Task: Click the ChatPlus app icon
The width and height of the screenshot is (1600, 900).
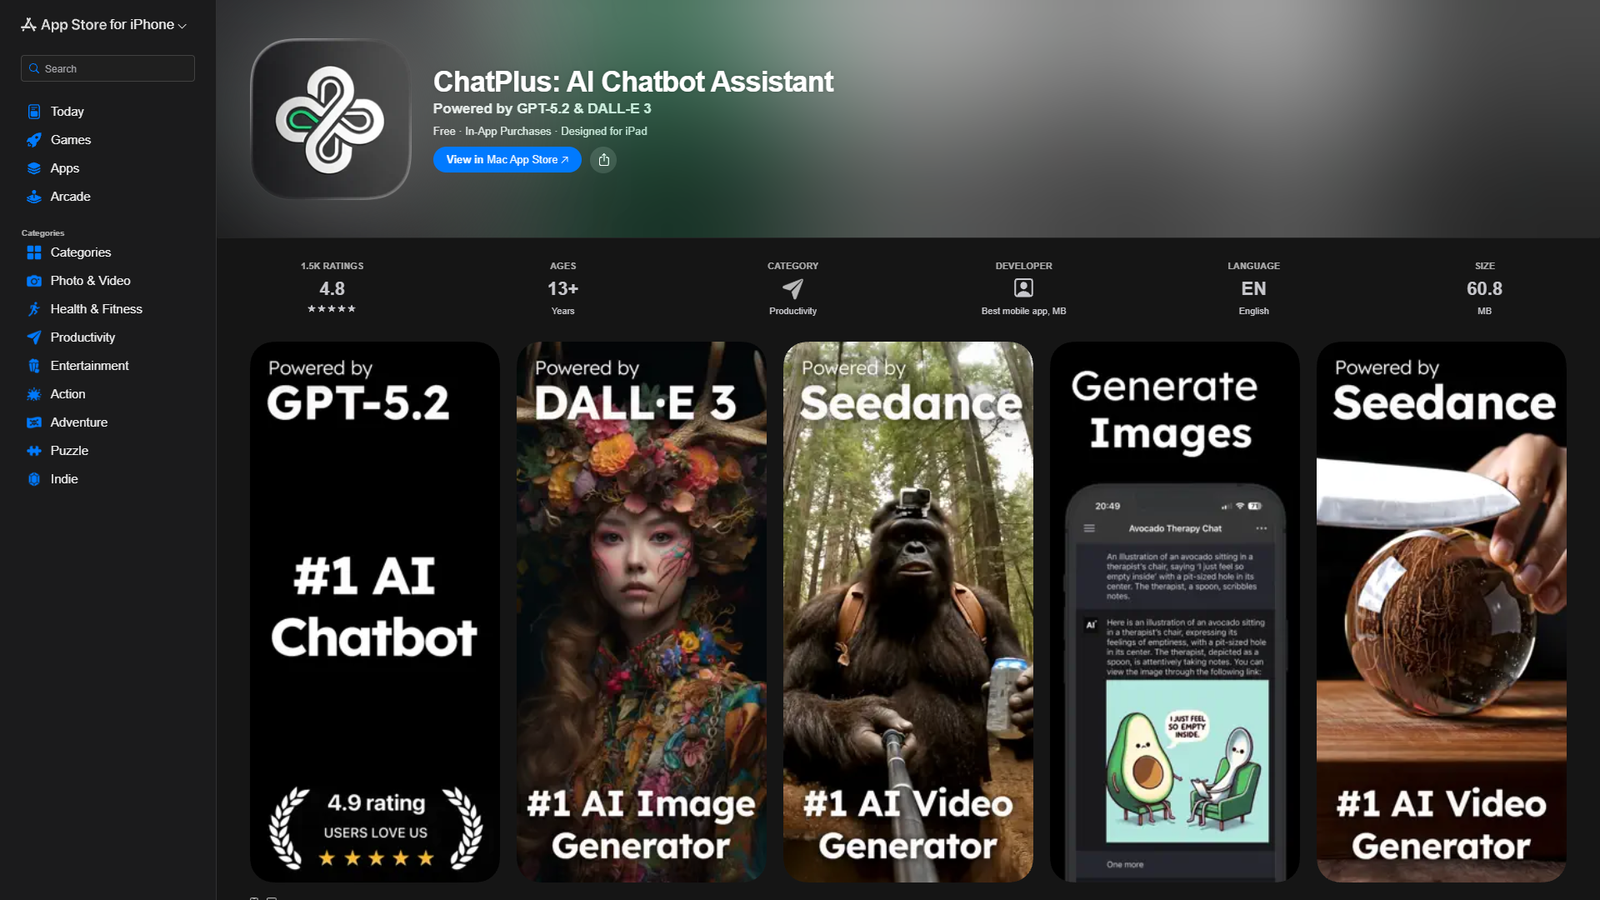Action: pos(331,119)
